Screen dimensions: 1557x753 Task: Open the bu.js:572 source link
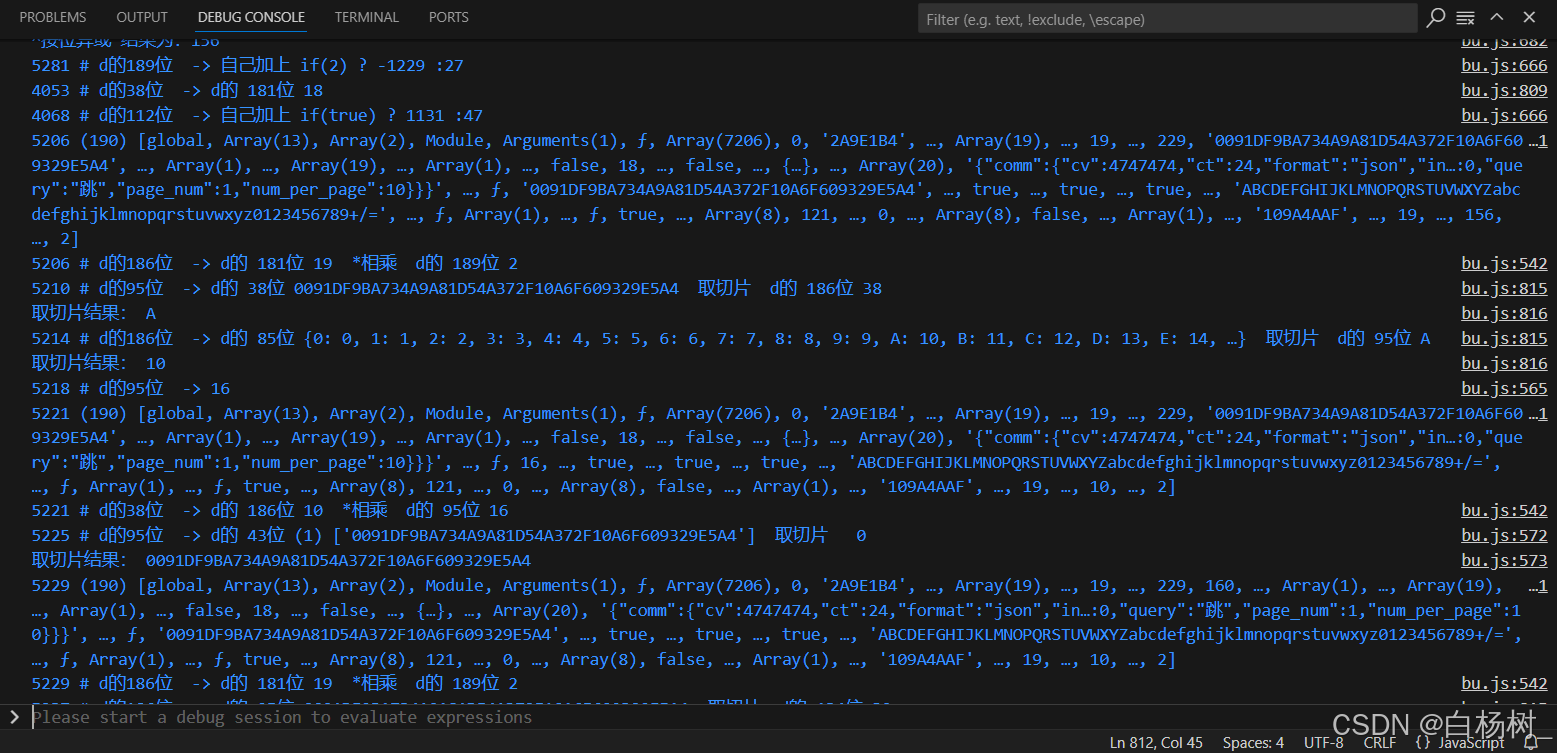[x=1504, y=535]
